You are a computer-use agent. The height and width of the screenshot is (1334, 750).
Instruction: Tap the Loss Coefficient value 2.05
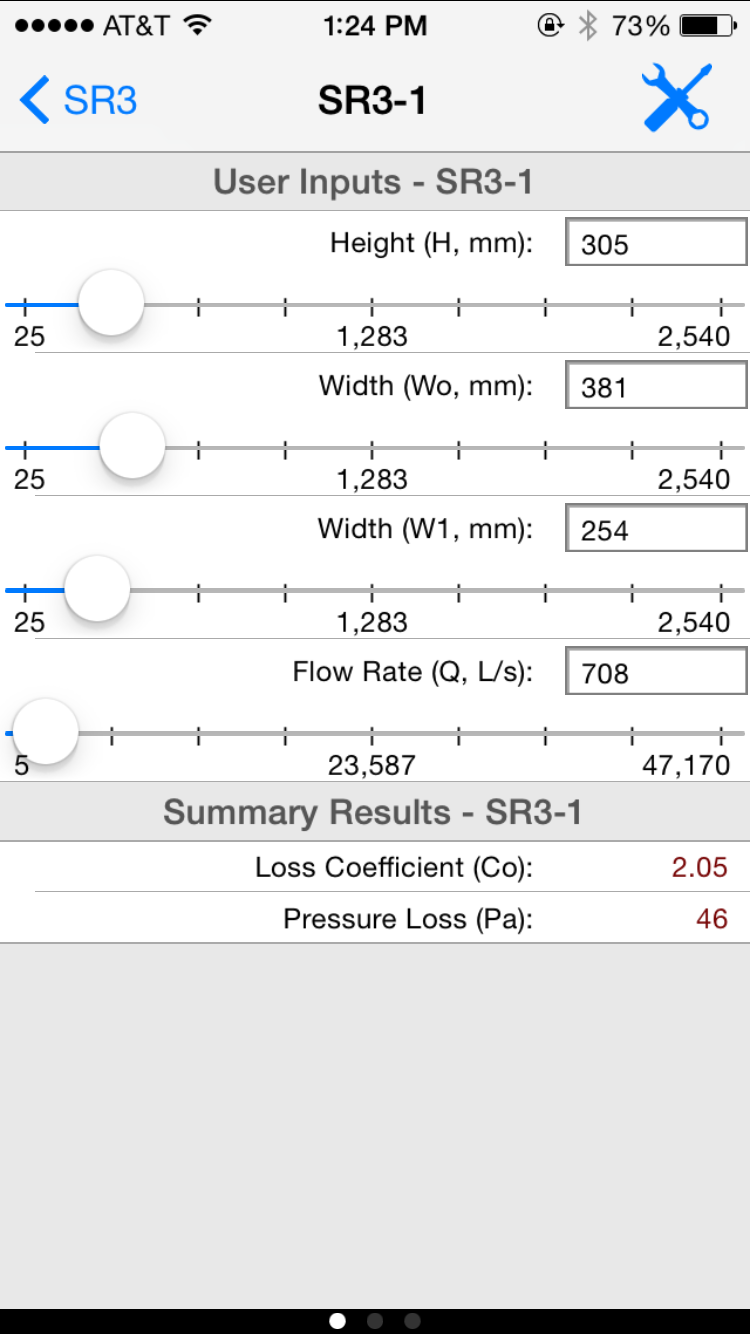pos(699,867)
